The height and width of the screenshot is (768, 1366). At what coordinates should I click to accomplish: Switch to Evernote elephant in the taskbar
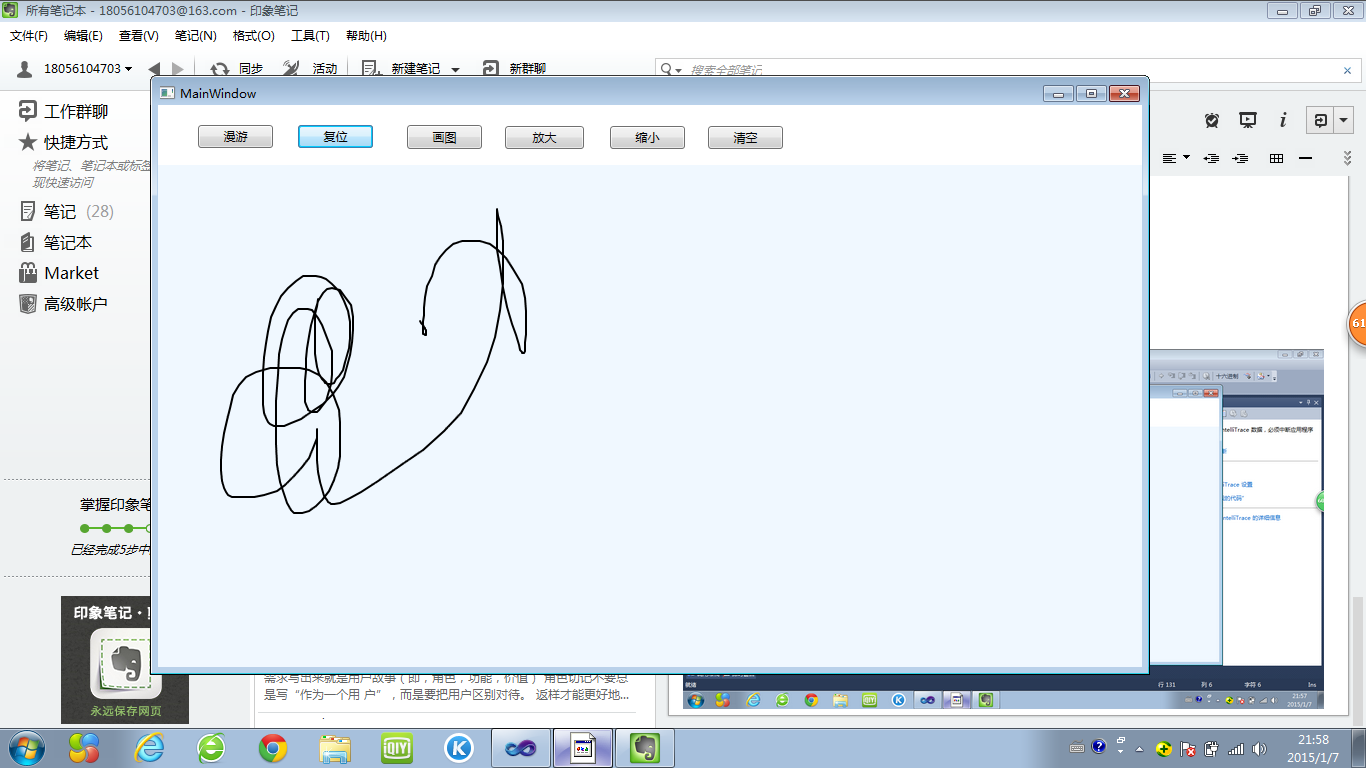pyautogui.click(x=645, y=747)
